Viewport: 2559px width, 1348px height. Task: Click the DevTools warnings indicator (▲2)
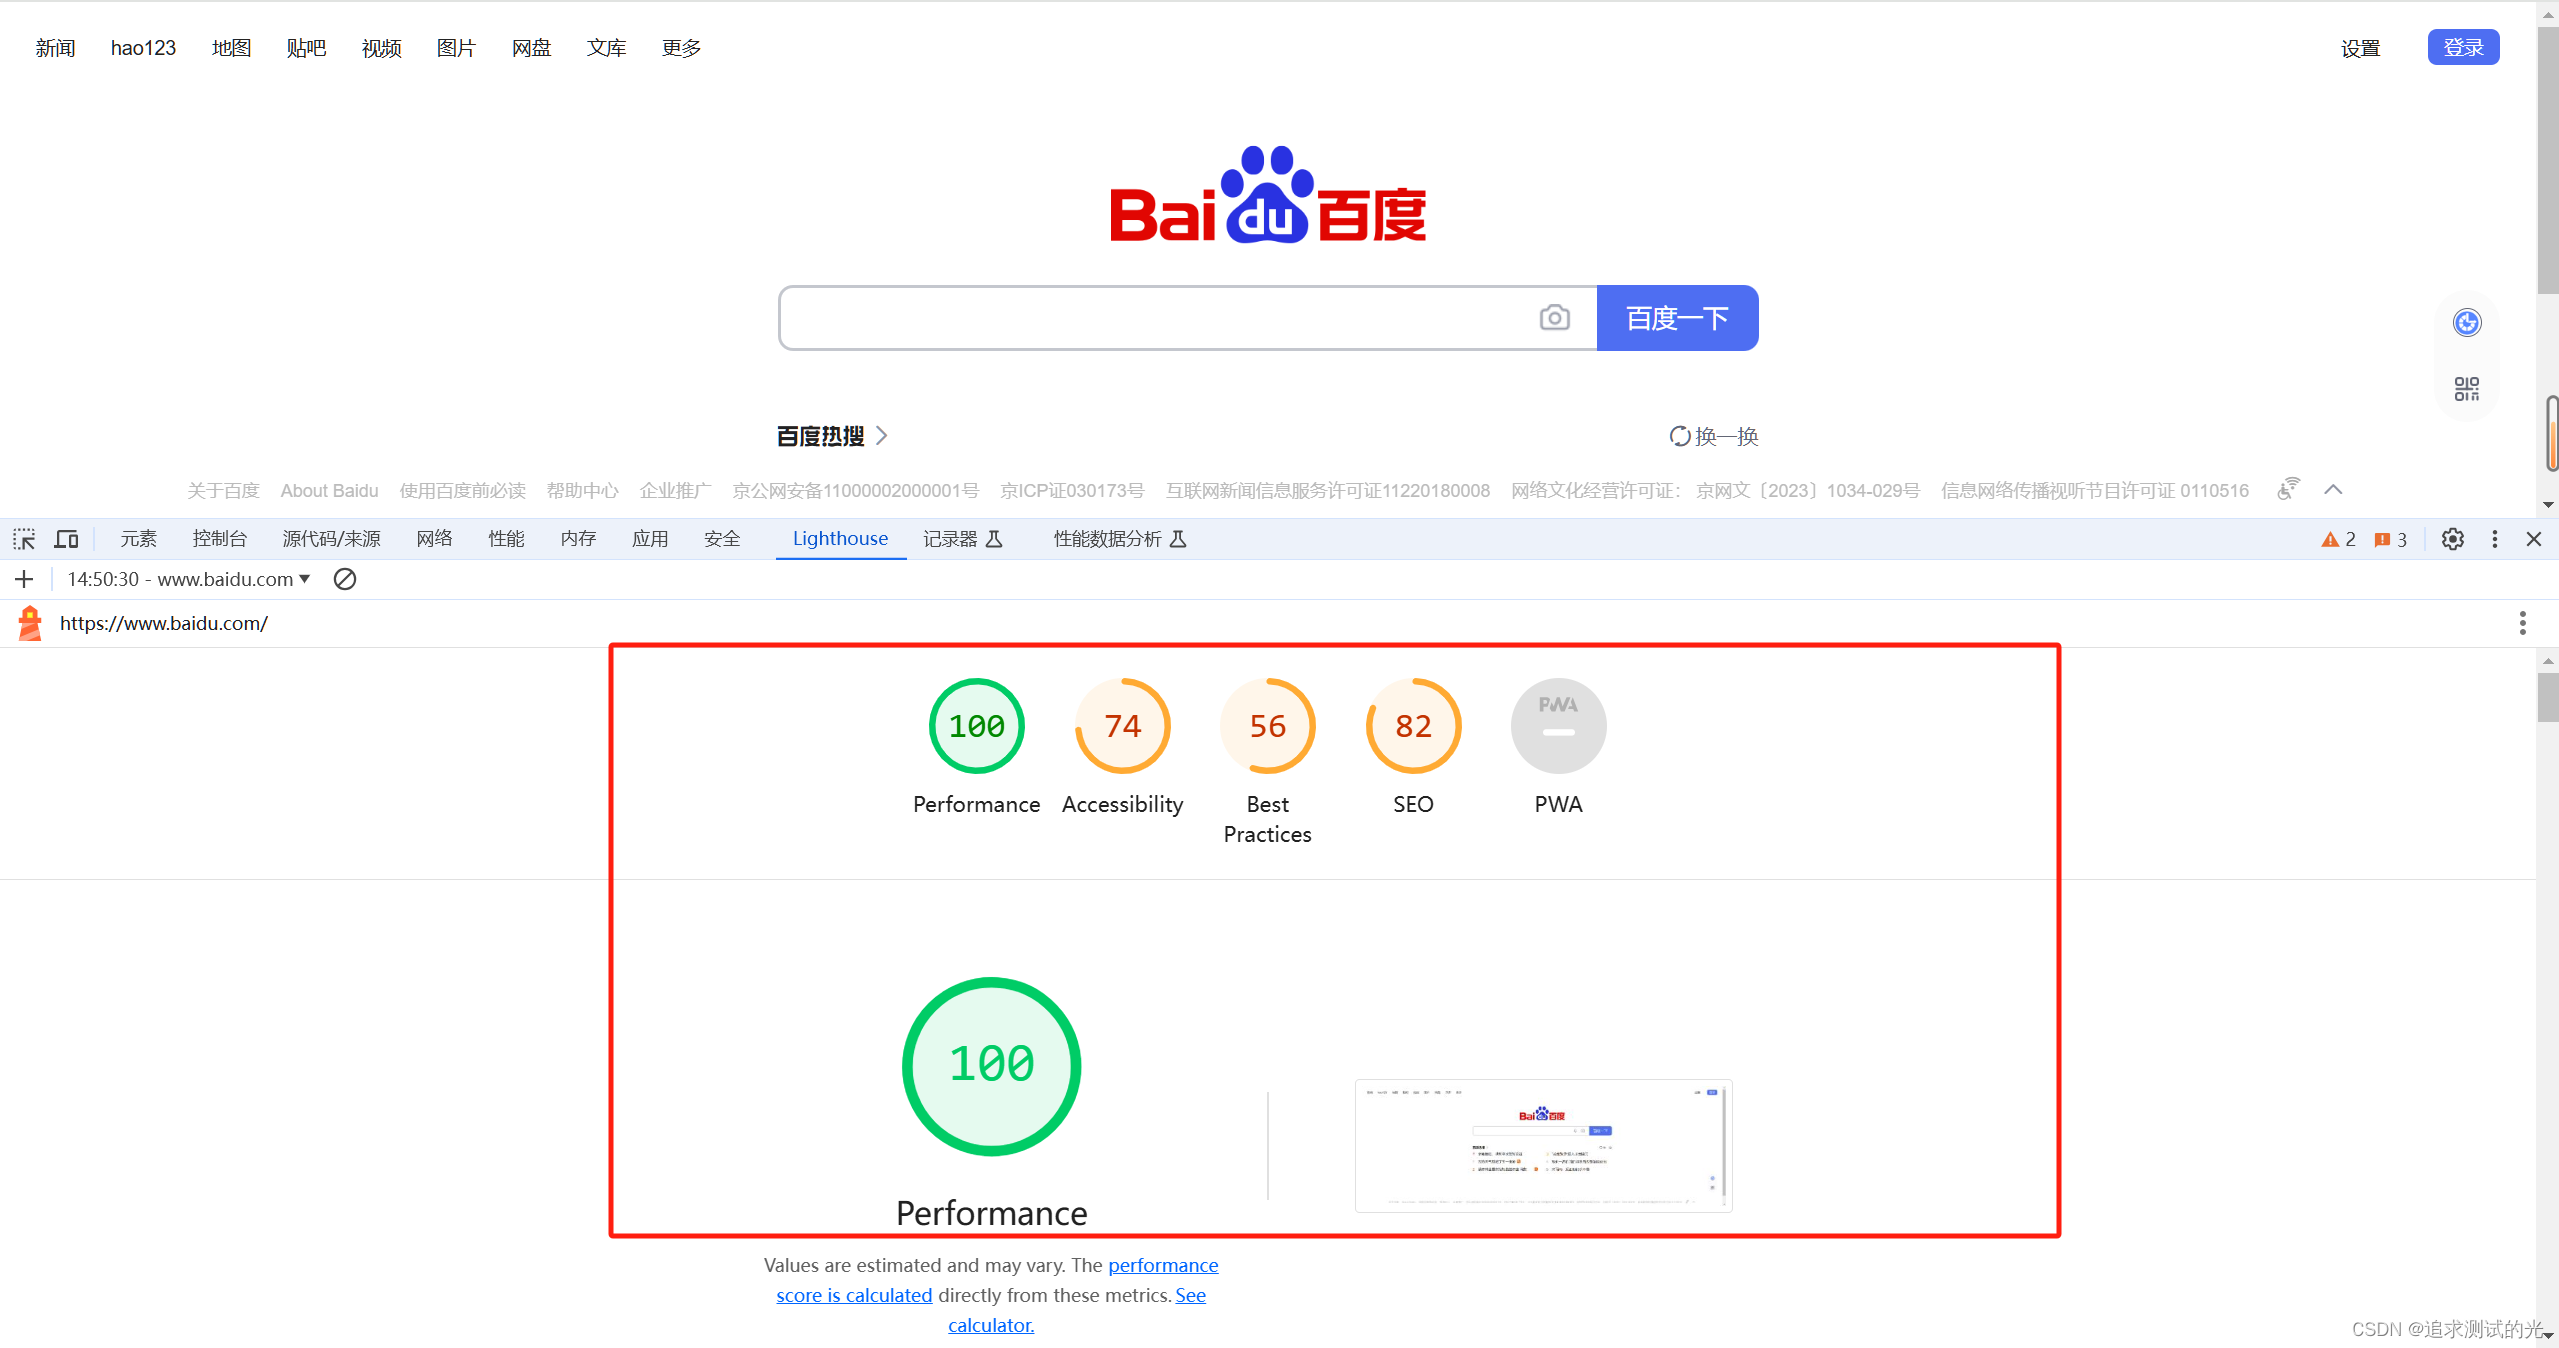[x=2334, y=539]
